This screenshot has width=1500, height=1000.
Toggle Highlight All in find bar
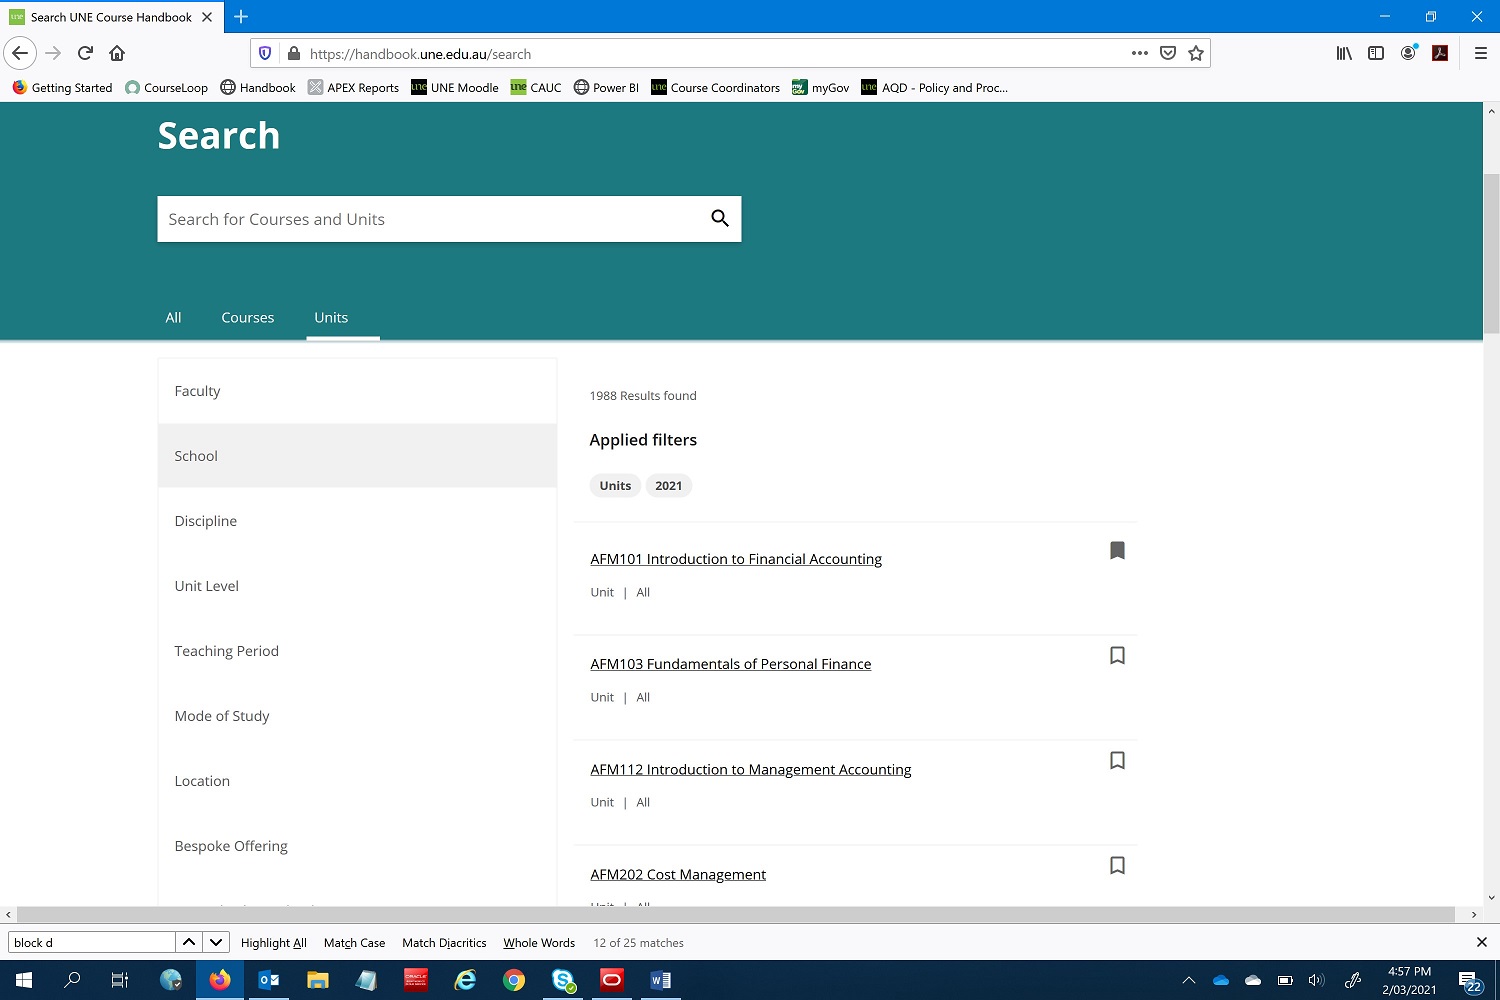[x=273, y=943]
